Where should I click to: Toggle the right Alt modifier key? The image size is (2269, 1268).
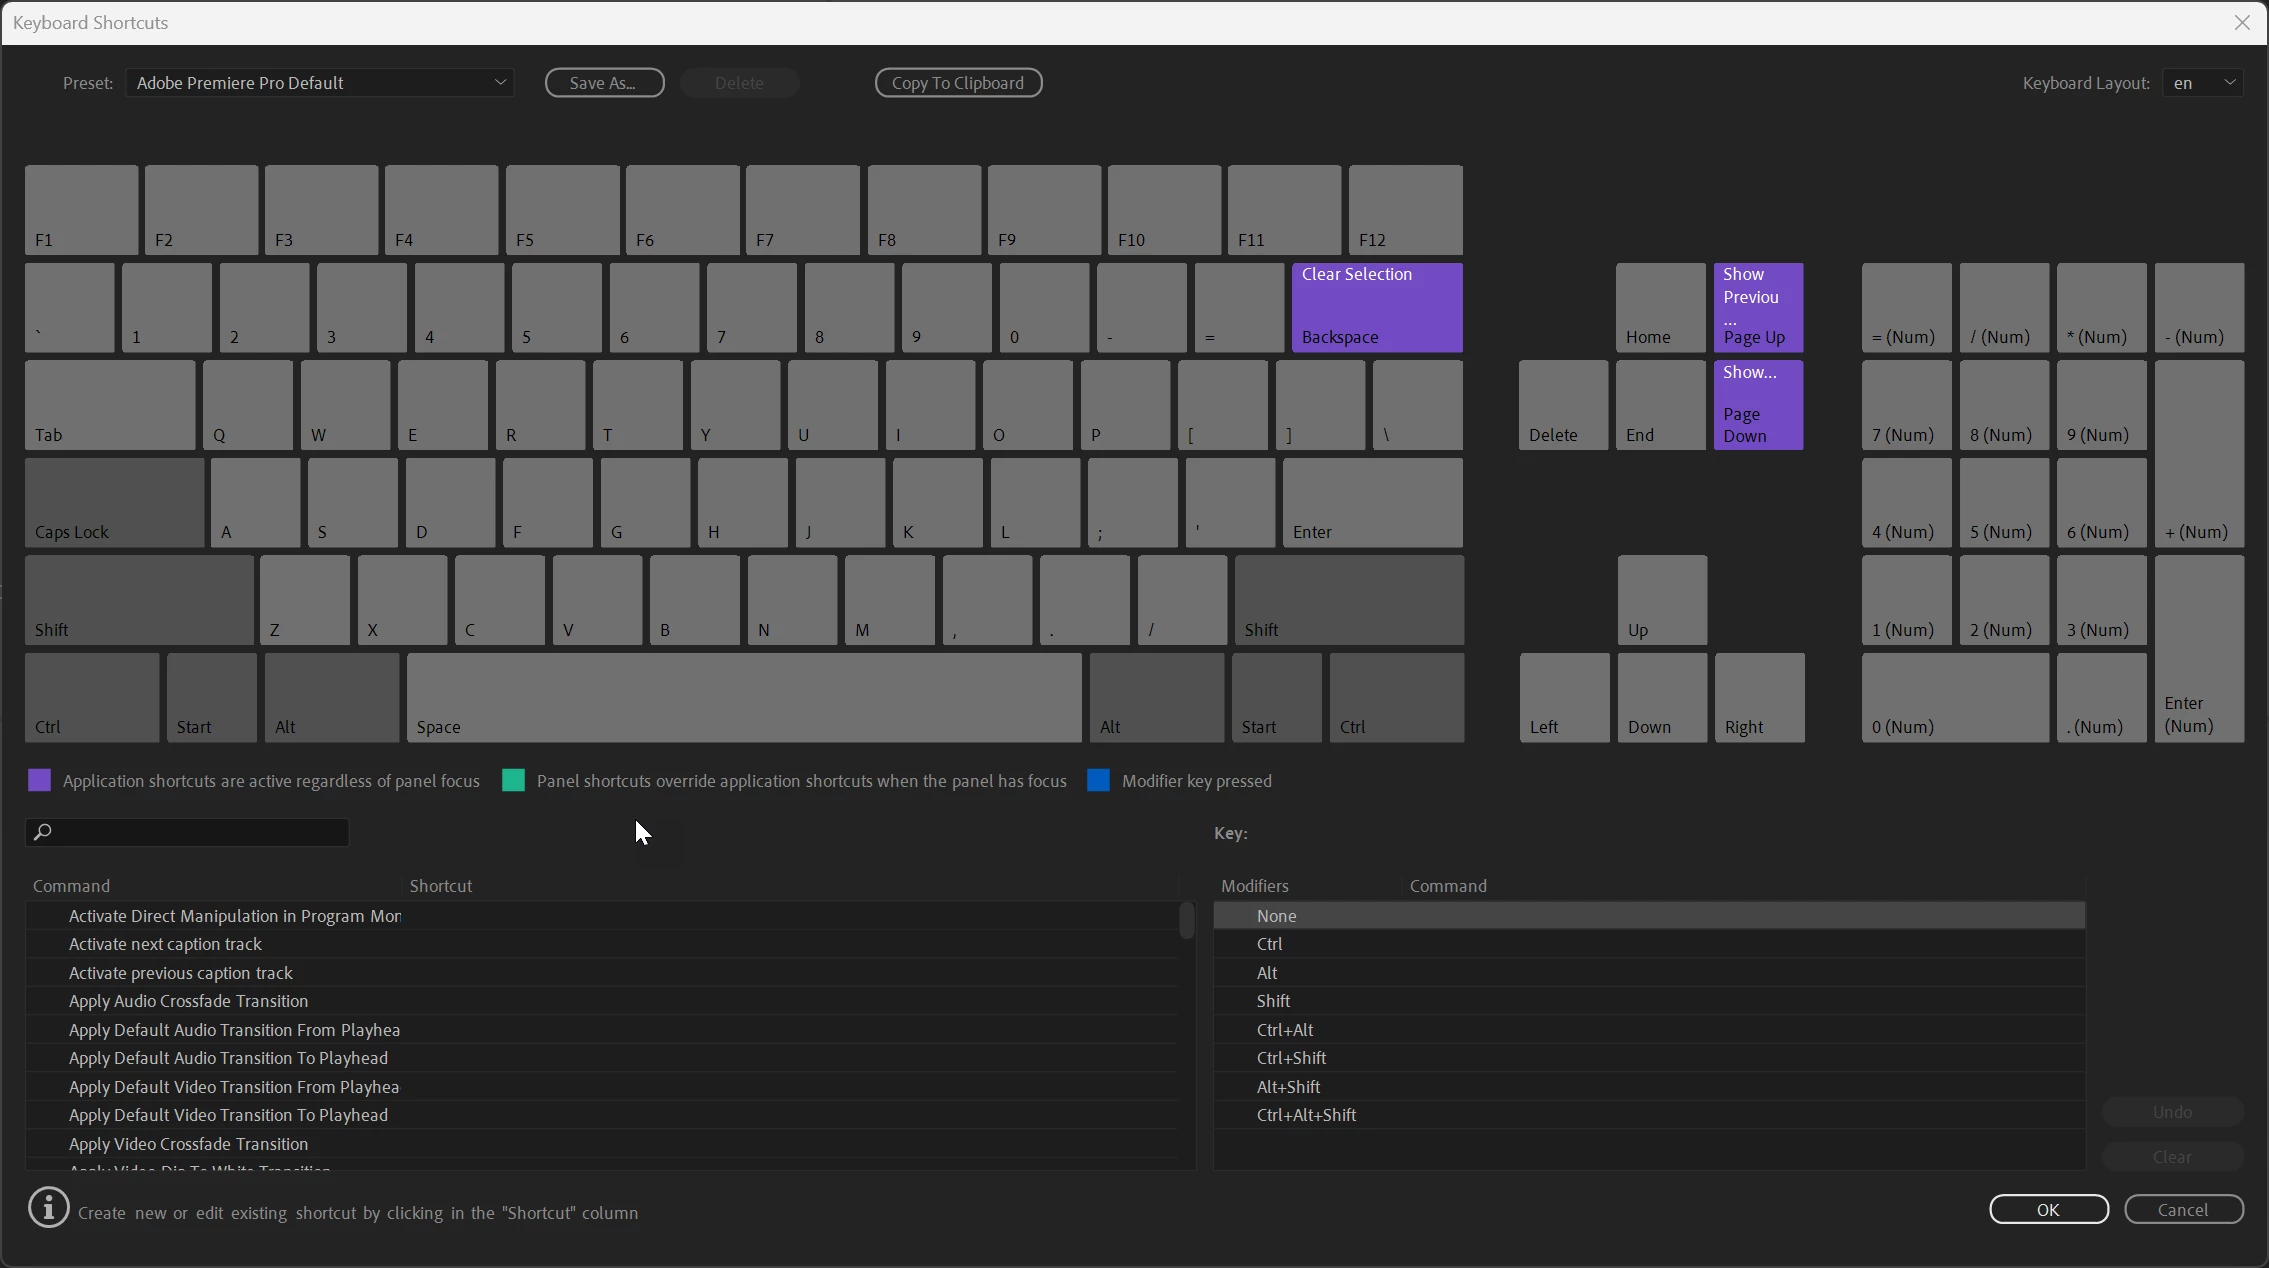pos(1156,697)
